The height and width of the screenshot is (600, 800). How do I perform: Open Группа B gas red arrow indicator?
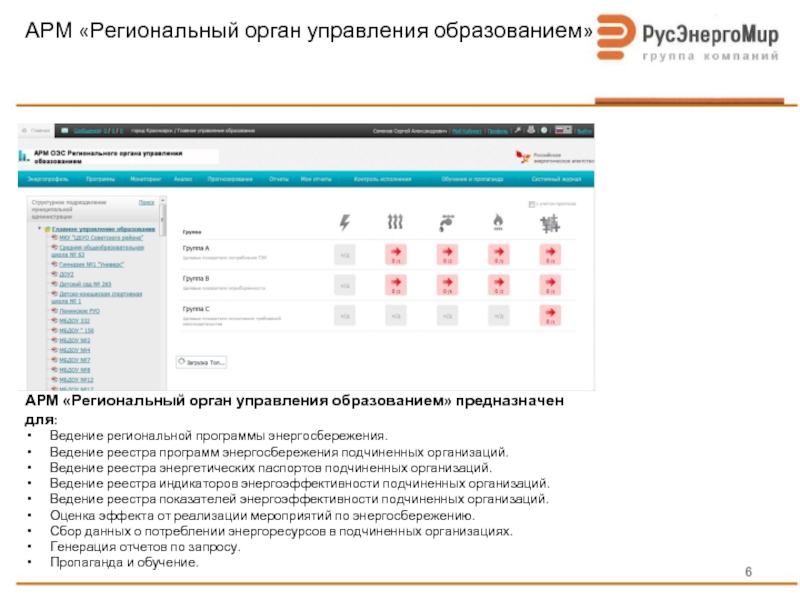click(499, 285)
